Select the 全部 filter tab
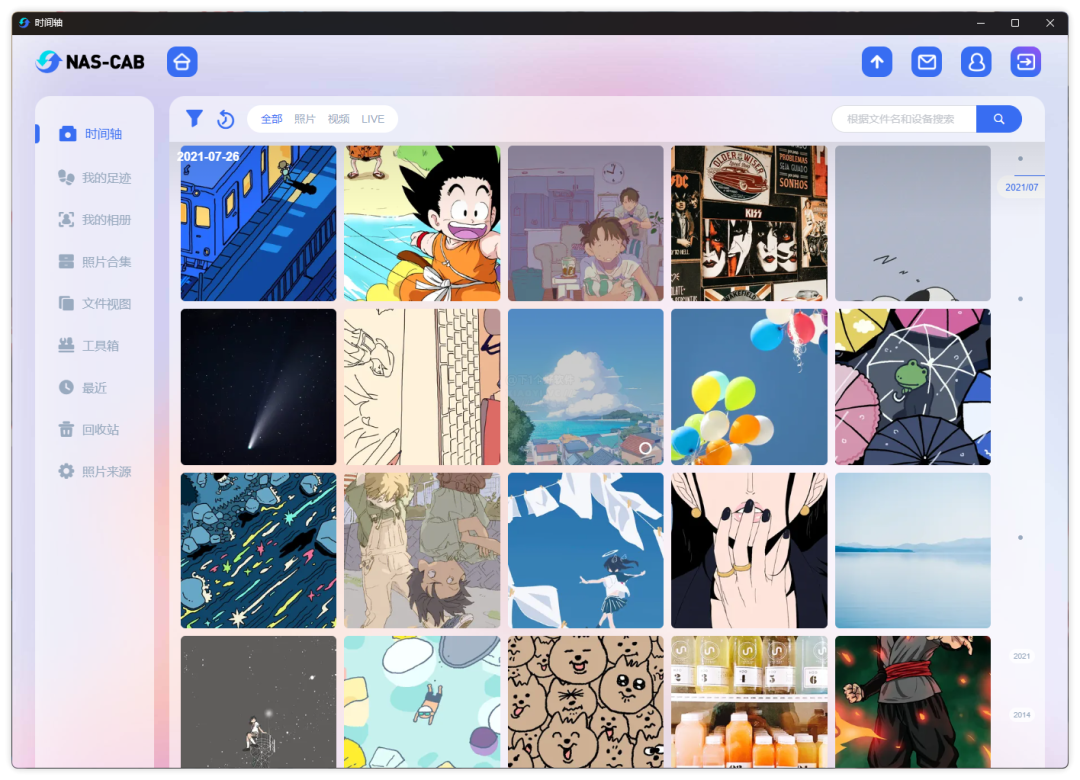 271,119
